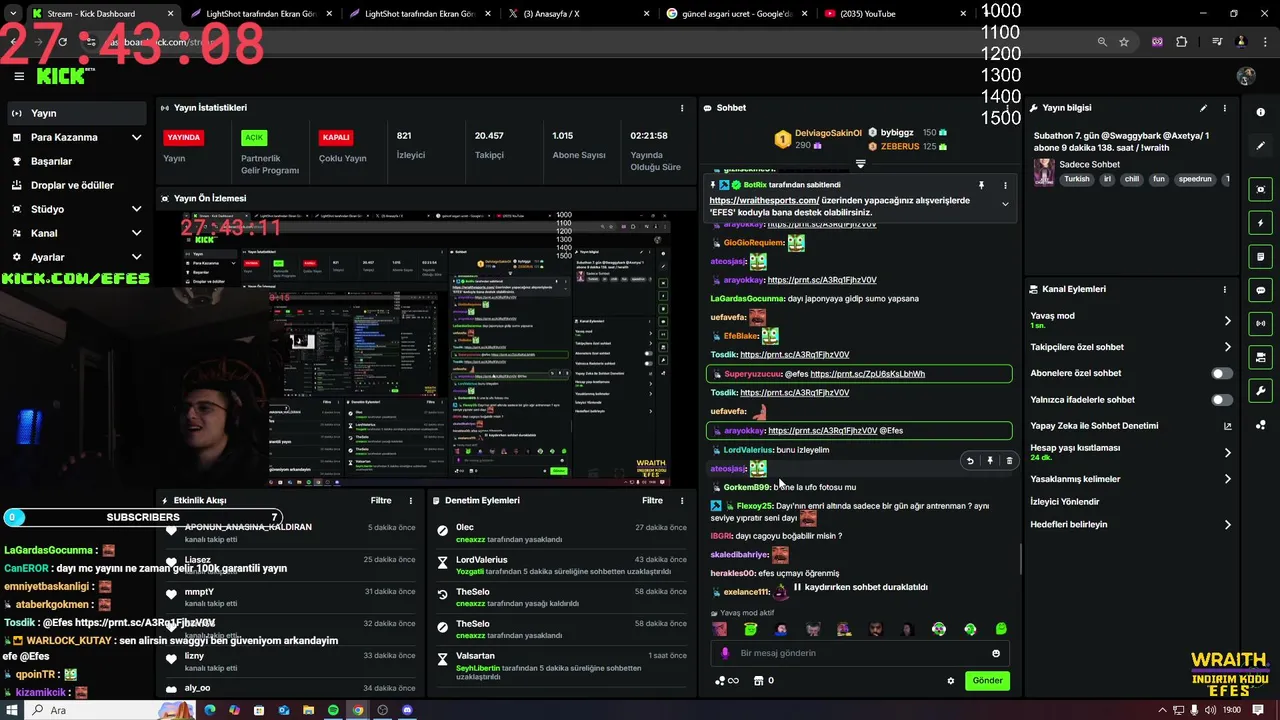Collapse the chat leaderboard handle
This screenshot has width=1280, height=720.
(x=860, y=163)
